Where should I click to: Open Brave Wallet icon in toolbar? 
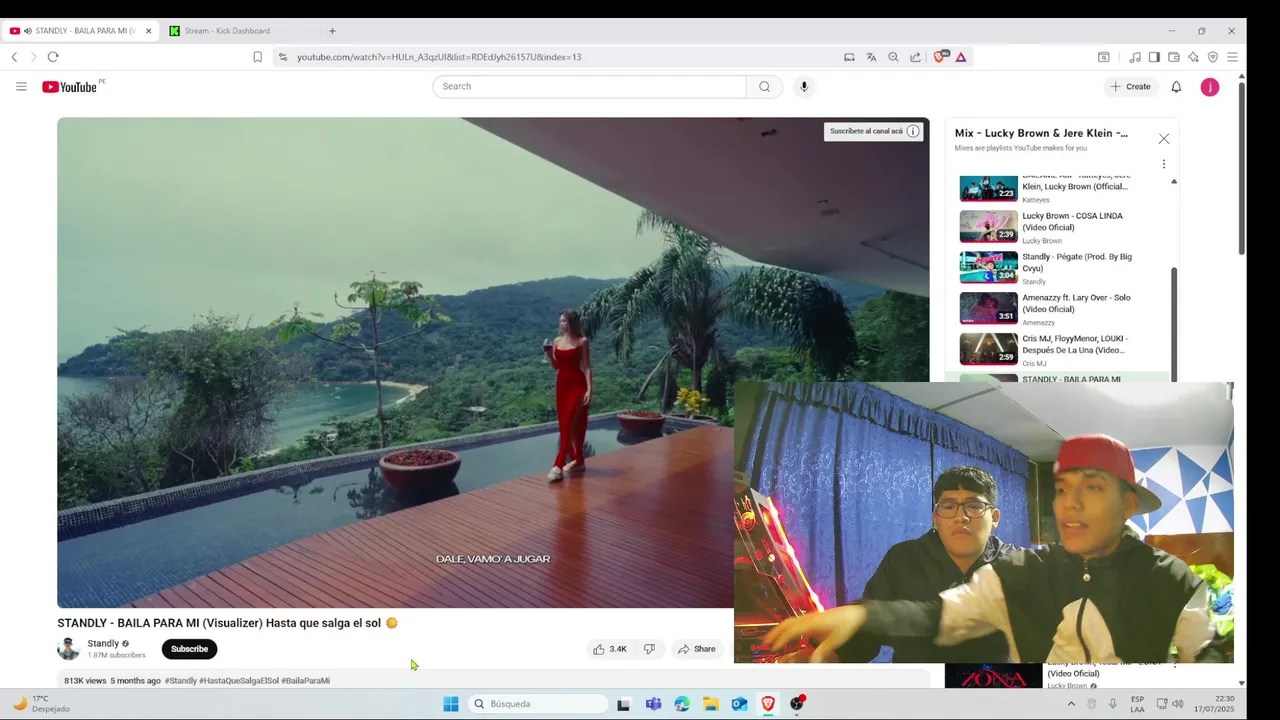(1174, 57)
